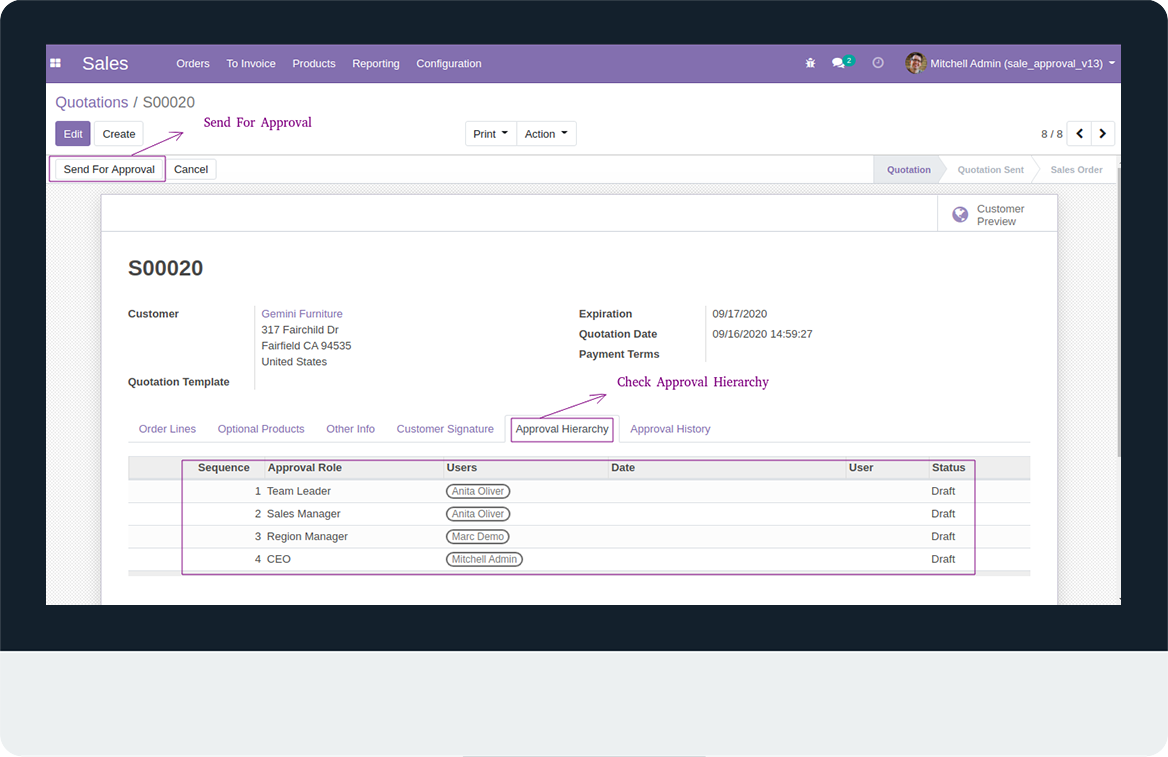Screen dimensions: 1168x757
Task: Open the Action dropdown
Action: (x=546, y=134)
